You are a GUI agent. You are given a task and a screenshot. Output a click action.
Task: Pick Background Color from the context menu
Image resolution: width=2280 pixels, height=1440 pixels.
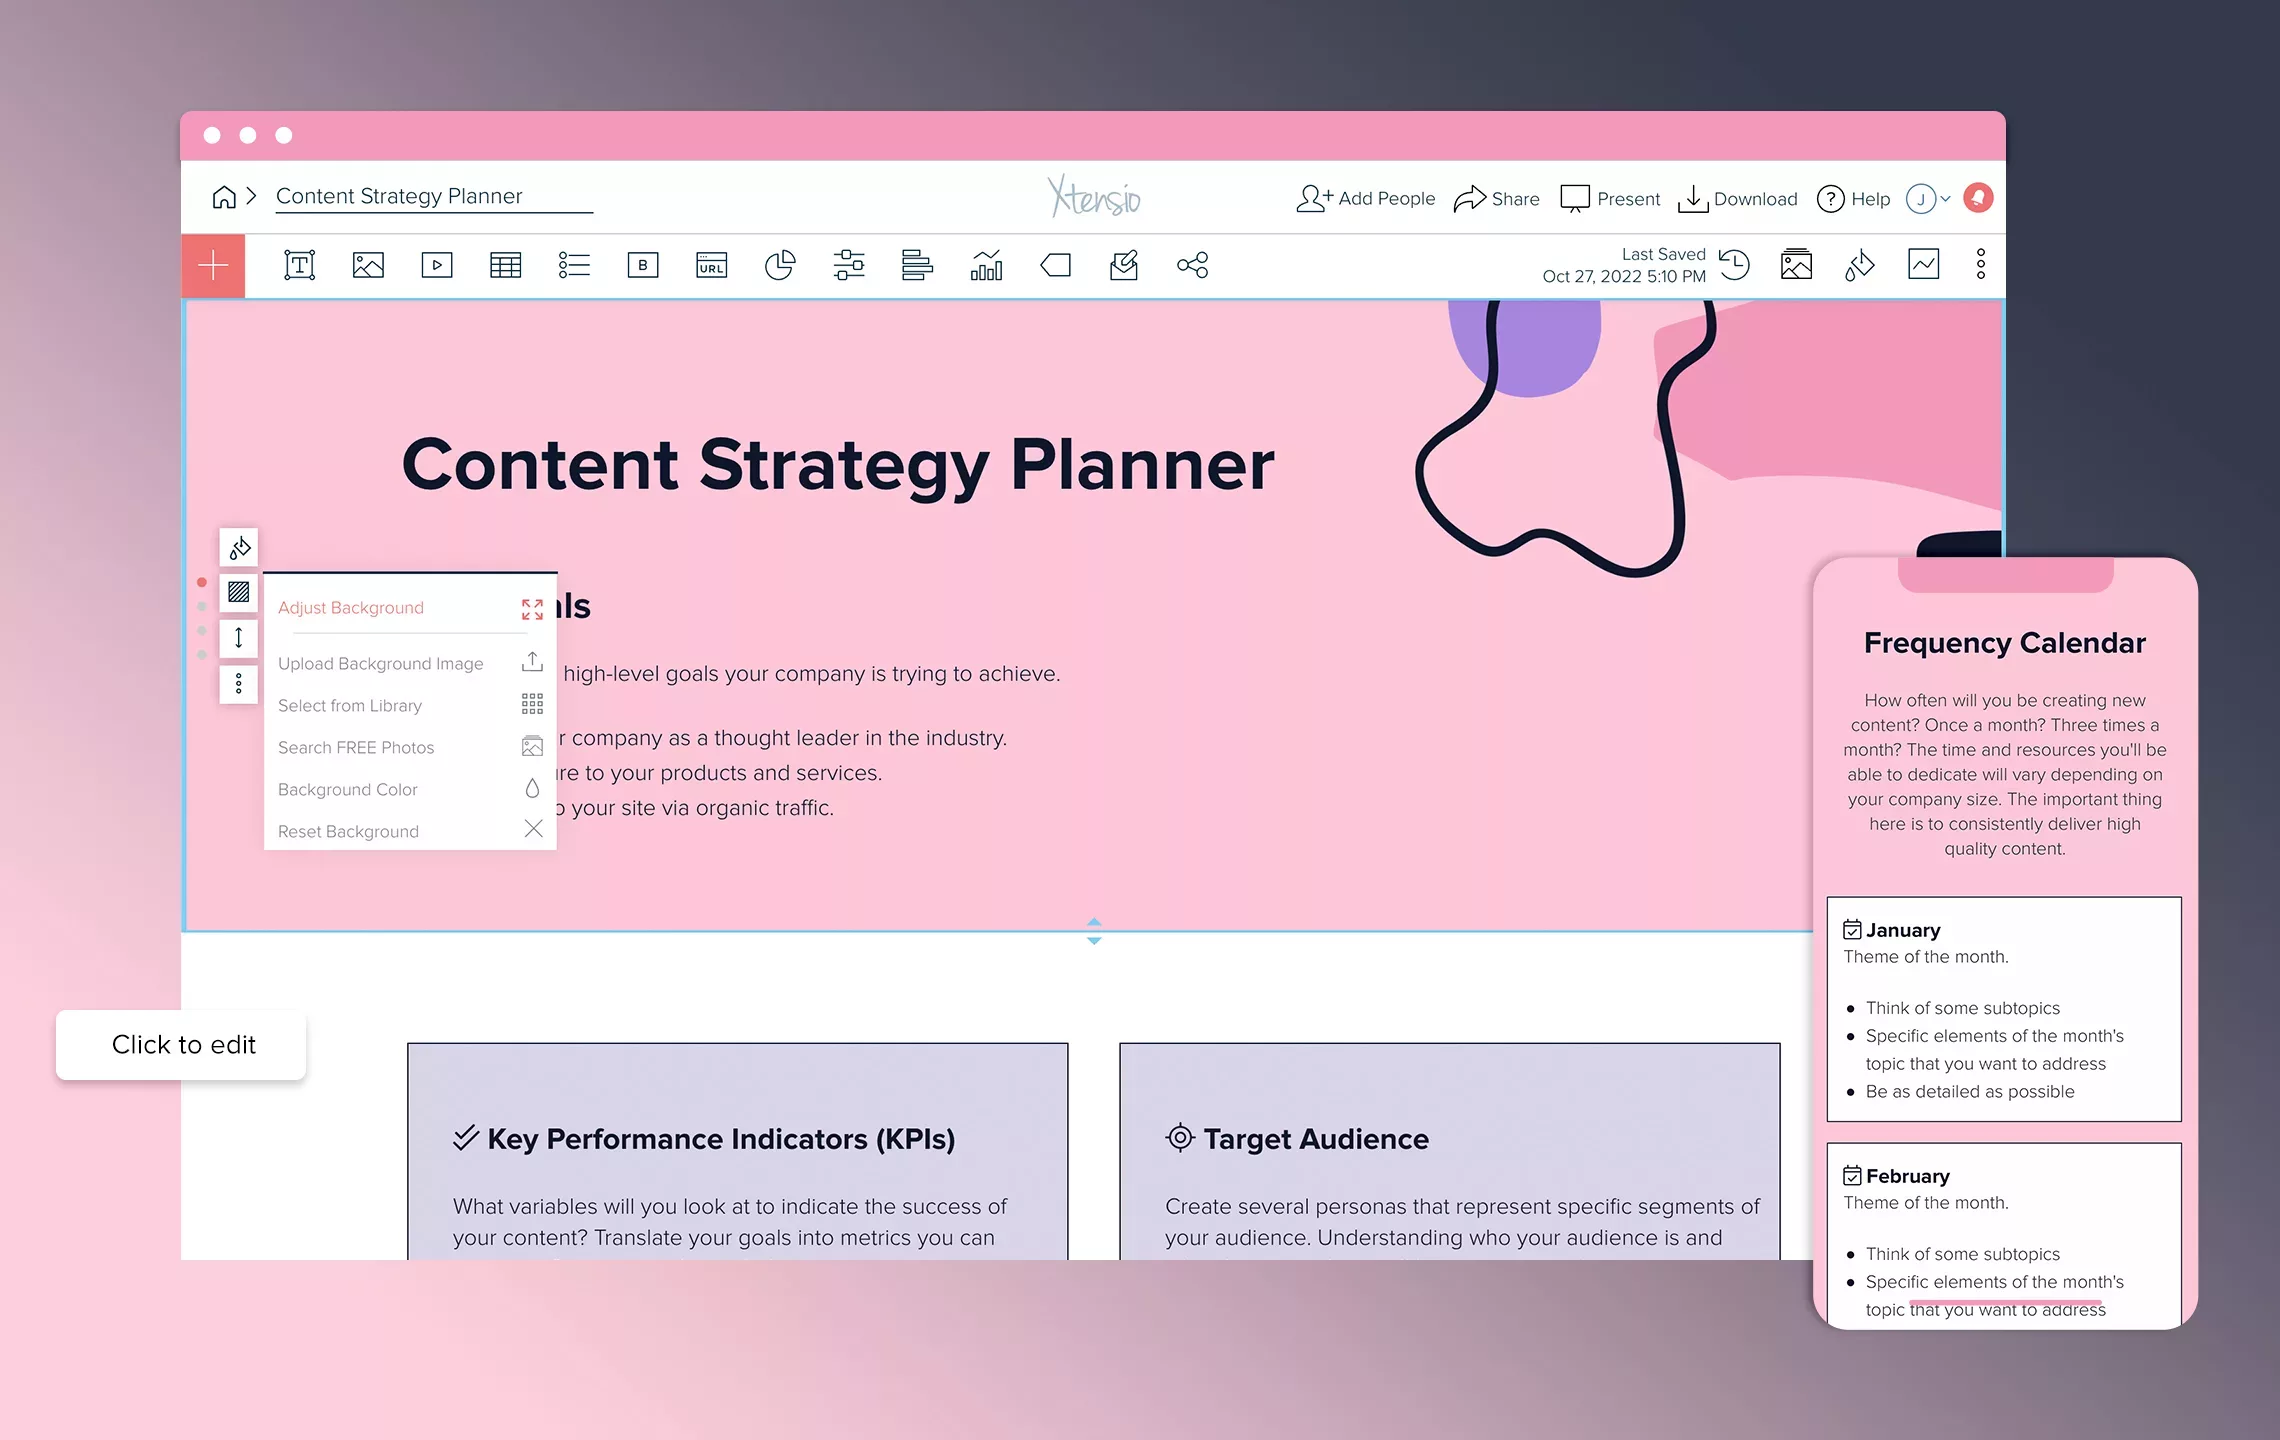(347, 789)
